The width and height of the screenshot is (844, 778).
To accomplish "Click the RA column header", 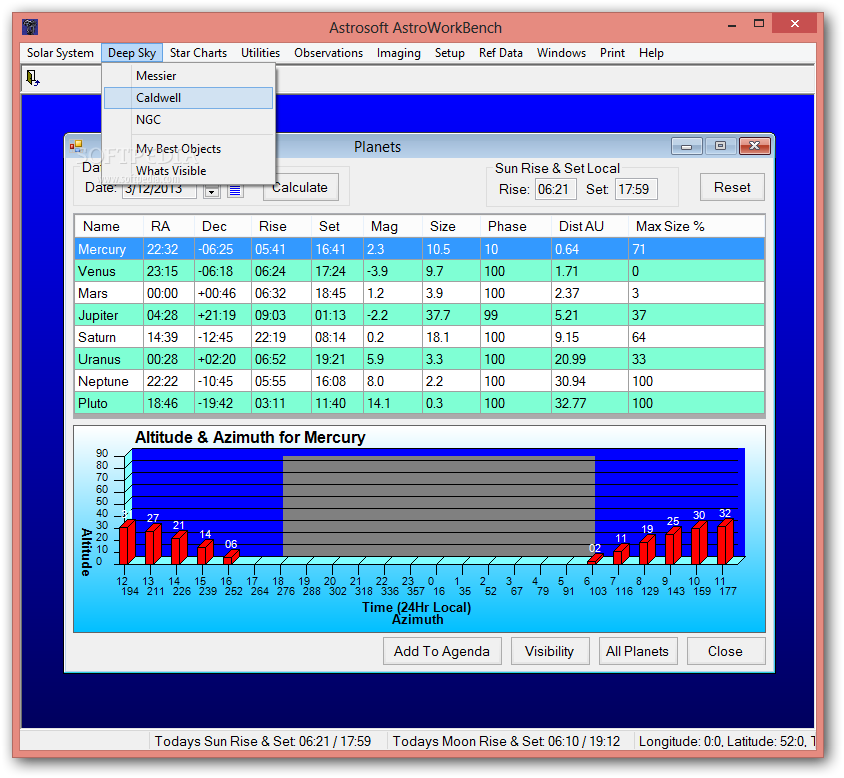I will (x=168, y=226).
